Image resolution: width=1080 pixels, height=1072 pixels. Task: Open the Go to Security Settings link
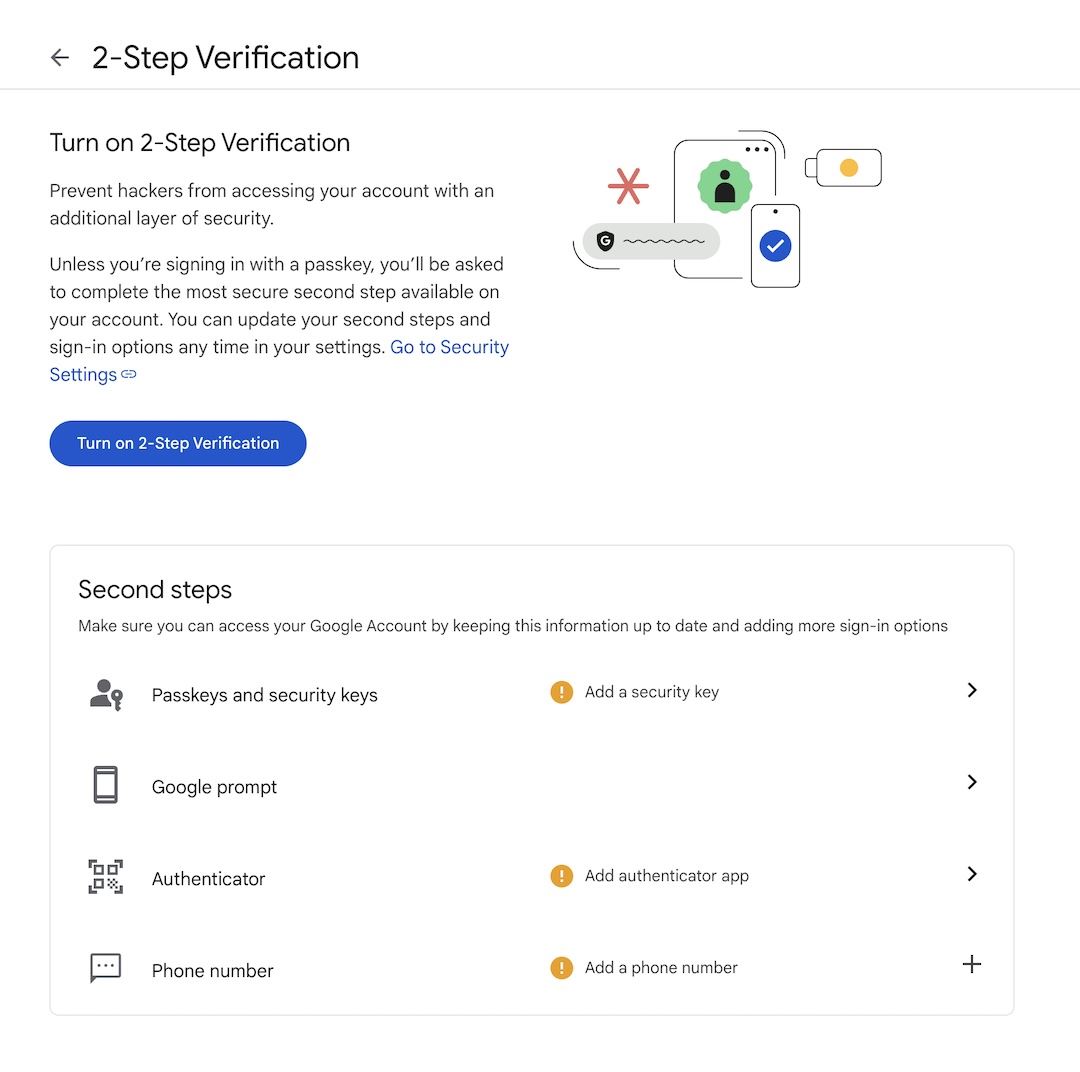pyautogui.click(x=449, y=348)
